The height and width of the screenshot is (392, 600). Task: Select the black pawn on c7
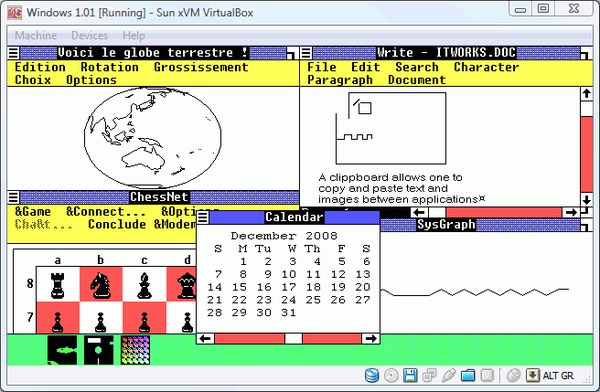click(144, 322)
